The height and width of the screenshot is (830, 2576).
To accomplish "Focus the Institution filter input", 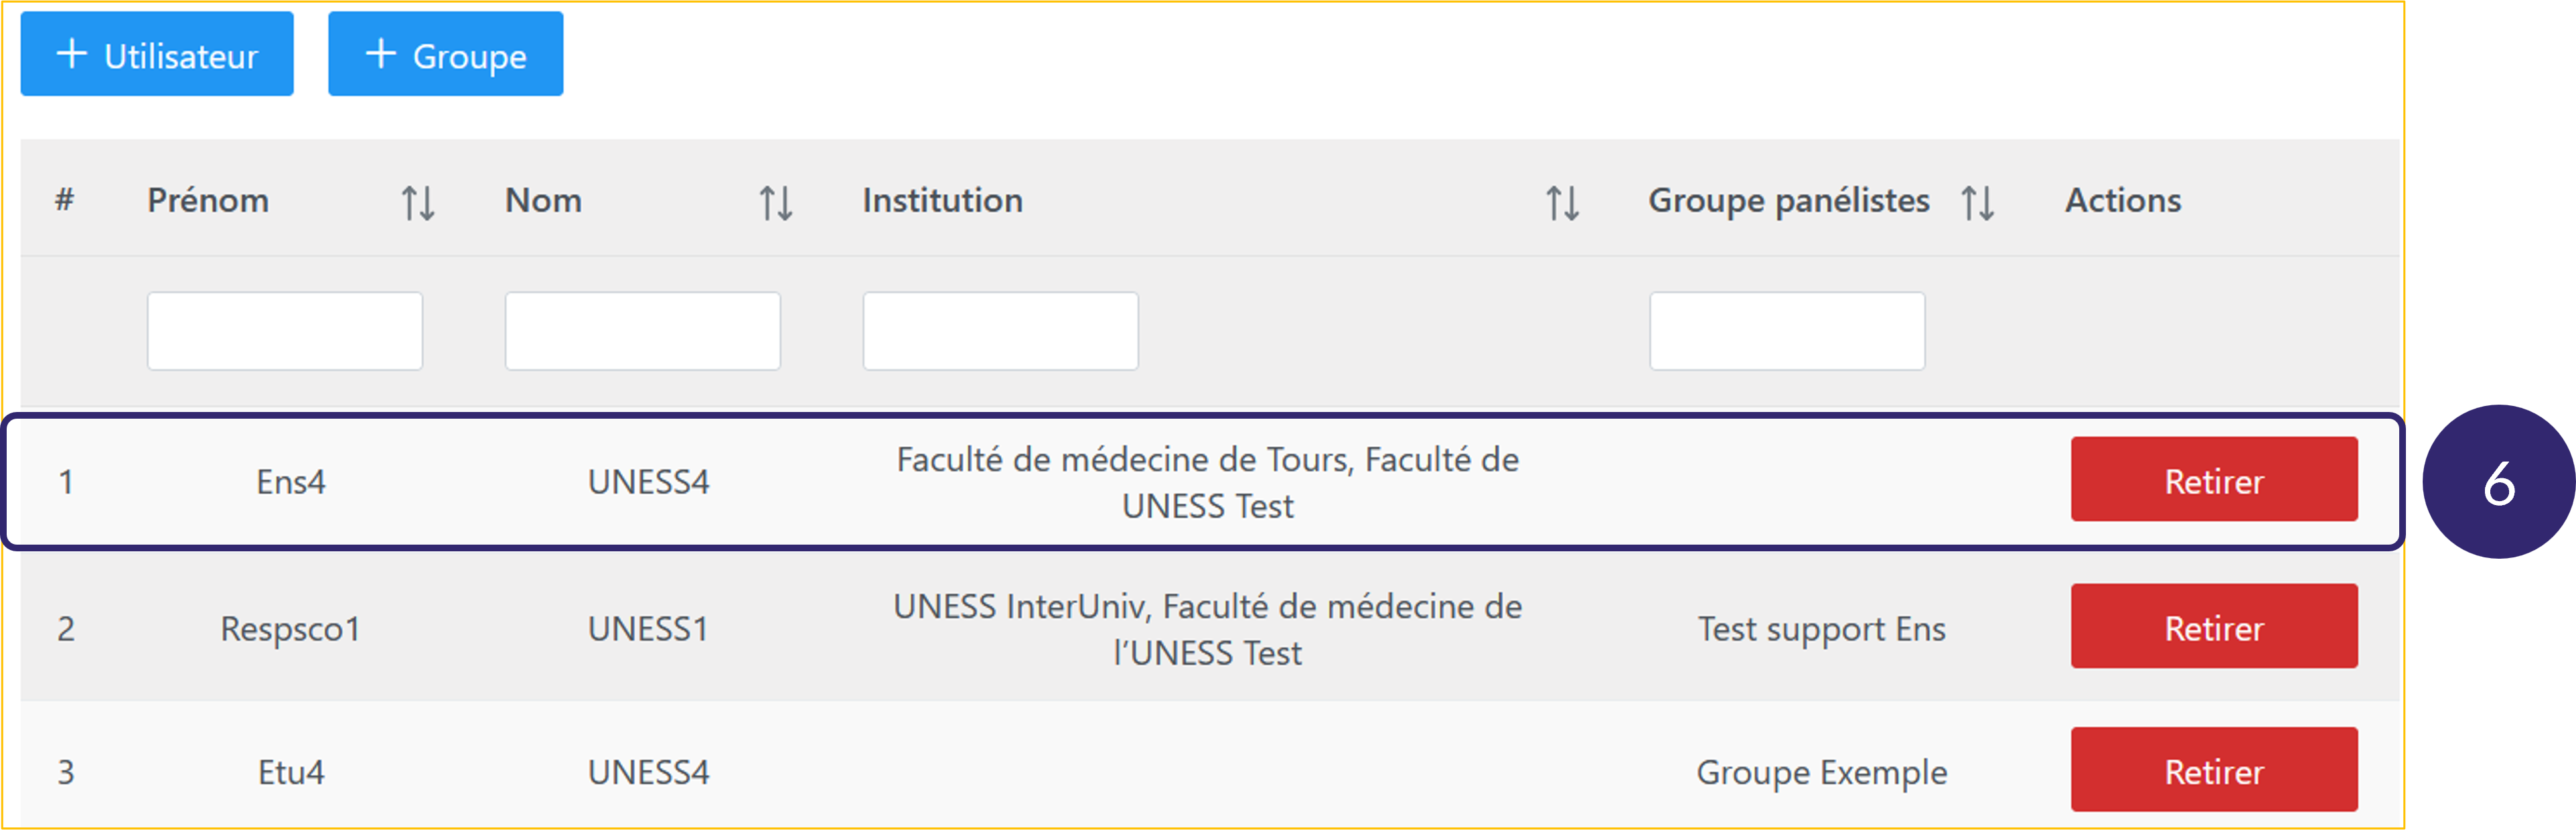I will coord(1000,331).
